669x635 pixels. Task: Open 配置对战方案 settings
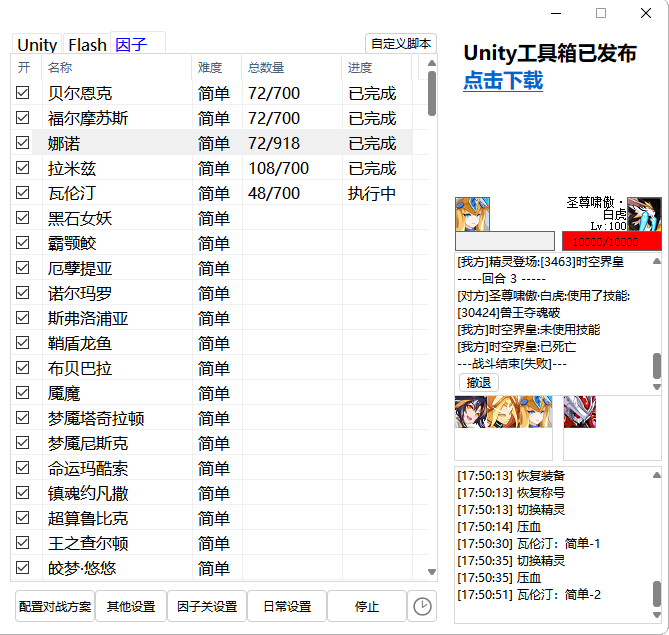tap(55, 606)
